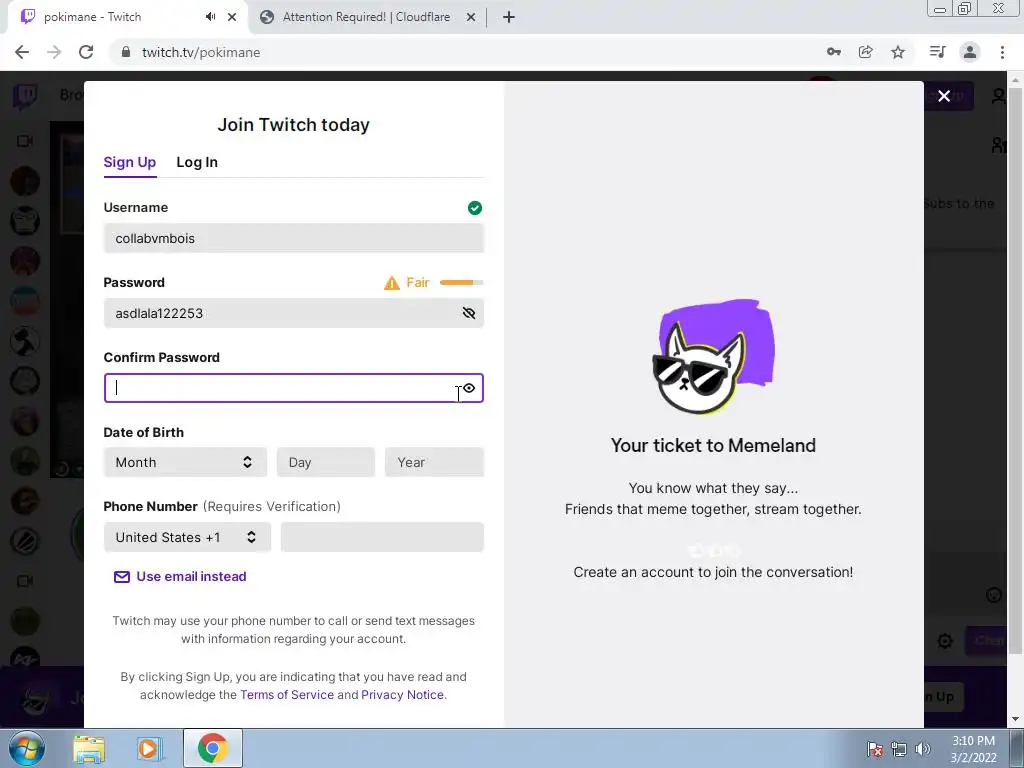The image size is (1024, 768).
Task: Click Action Center flag tray icon
Action: (875, 749)
